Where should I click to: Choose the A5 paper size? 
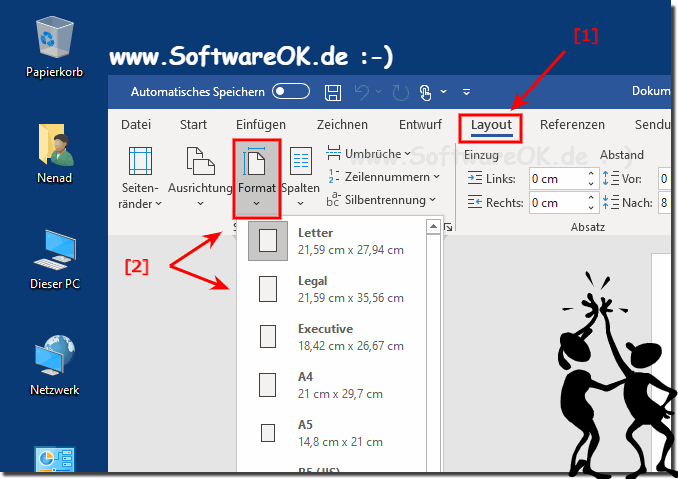[332, 433]
